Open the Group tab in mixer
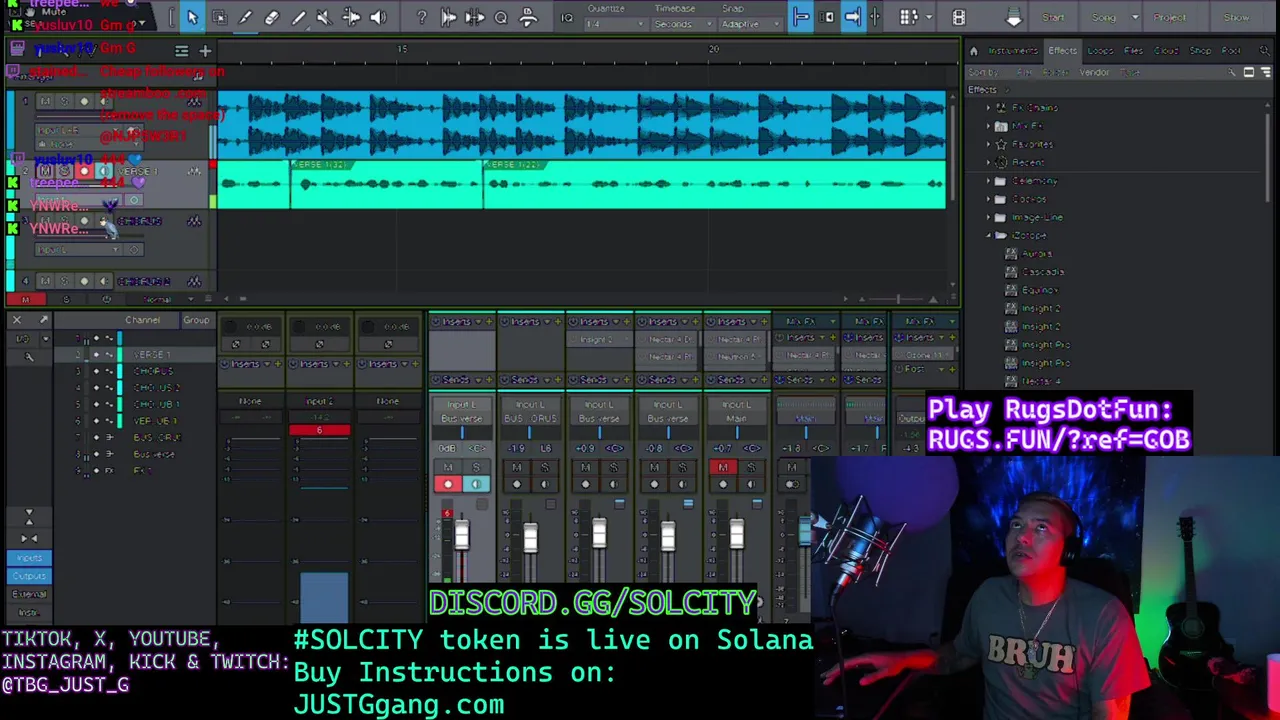1280x720 pixels. pyautogui.click(x=196, y=320)
